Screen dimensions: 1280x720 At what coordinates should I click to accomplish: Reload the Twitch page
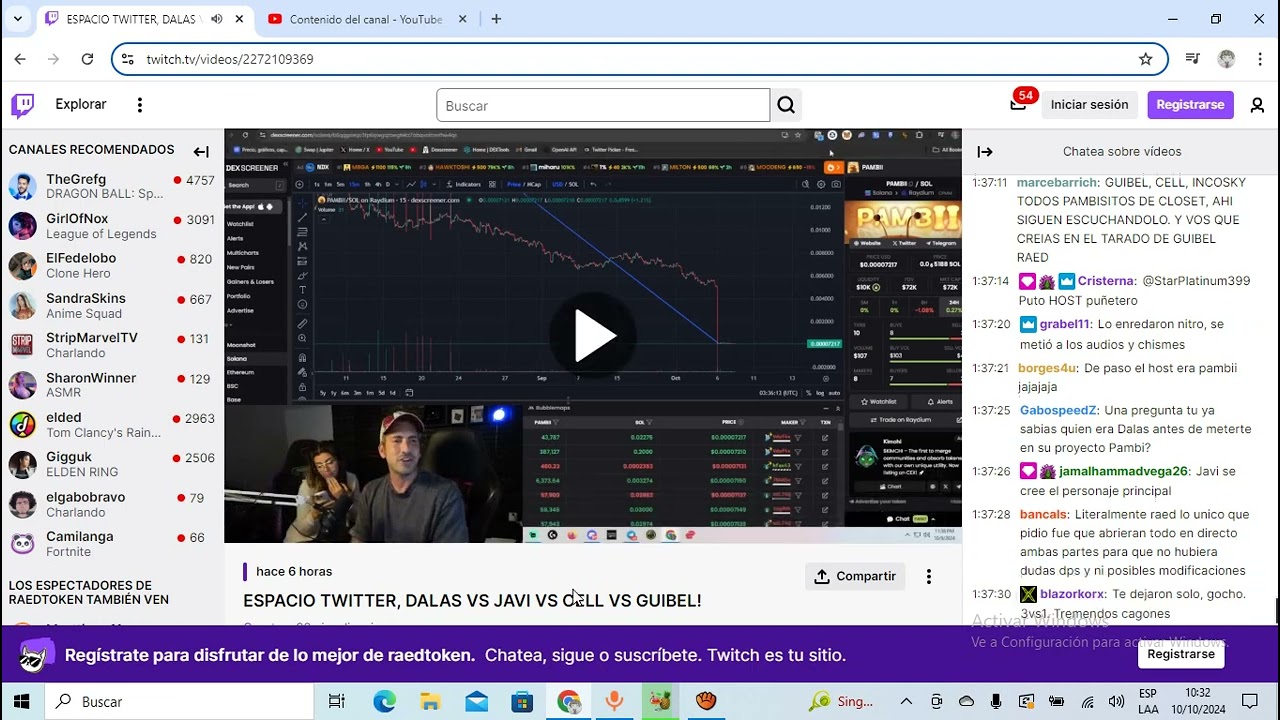(x=87, y=59)
